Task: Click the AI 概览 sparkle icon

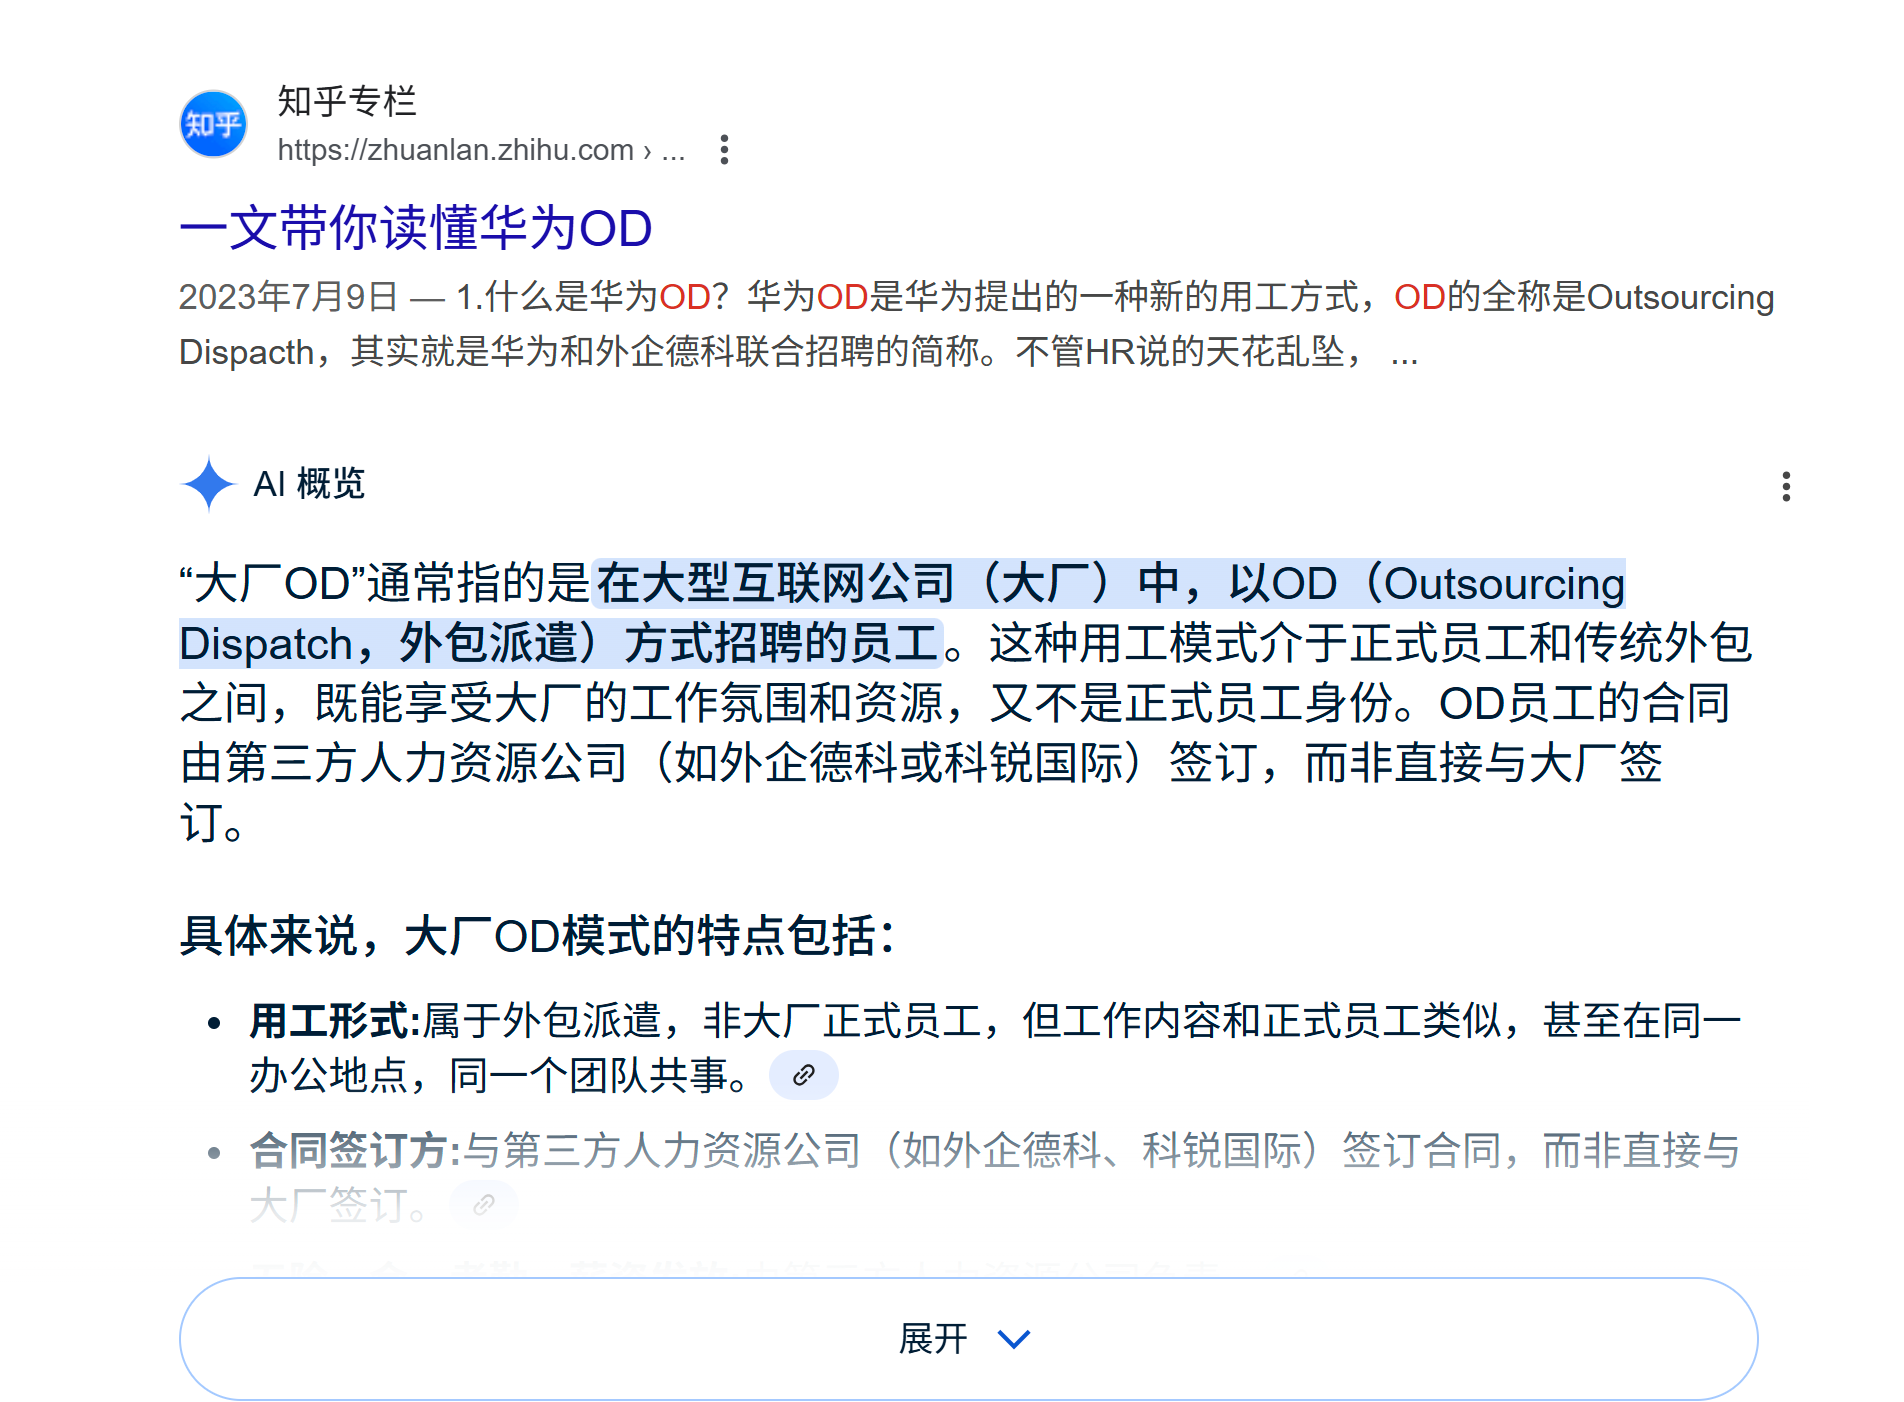Action: 208,484
